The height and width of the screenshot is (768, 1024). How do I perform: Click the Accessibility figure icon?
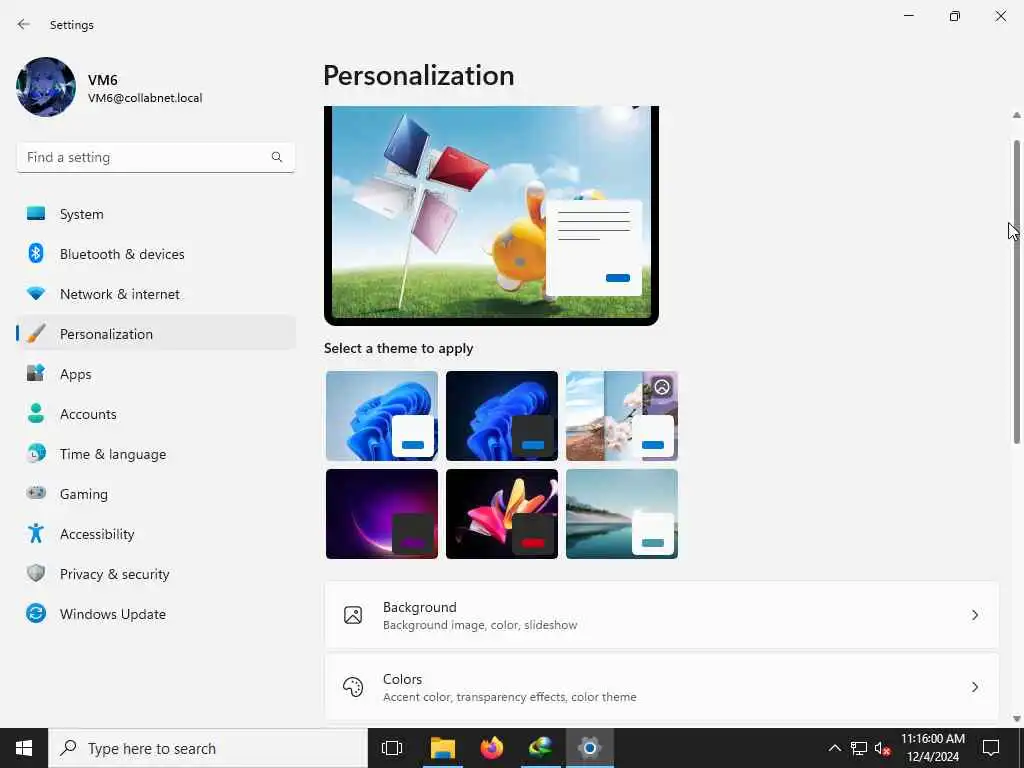(36, 534)
